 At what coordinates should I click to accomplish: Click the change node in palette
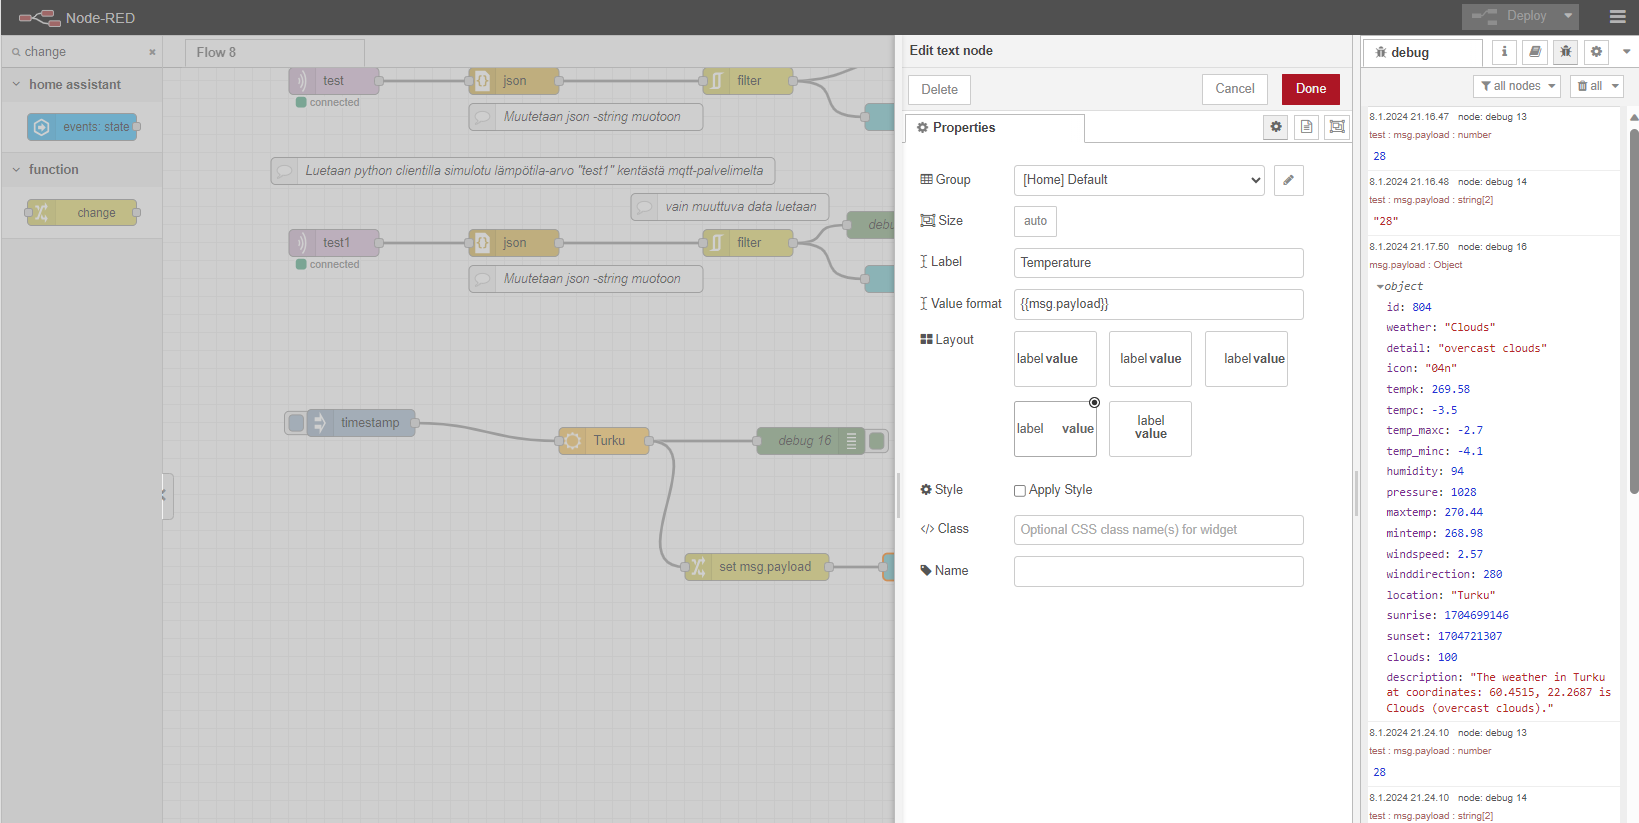[x=82, y=212]
